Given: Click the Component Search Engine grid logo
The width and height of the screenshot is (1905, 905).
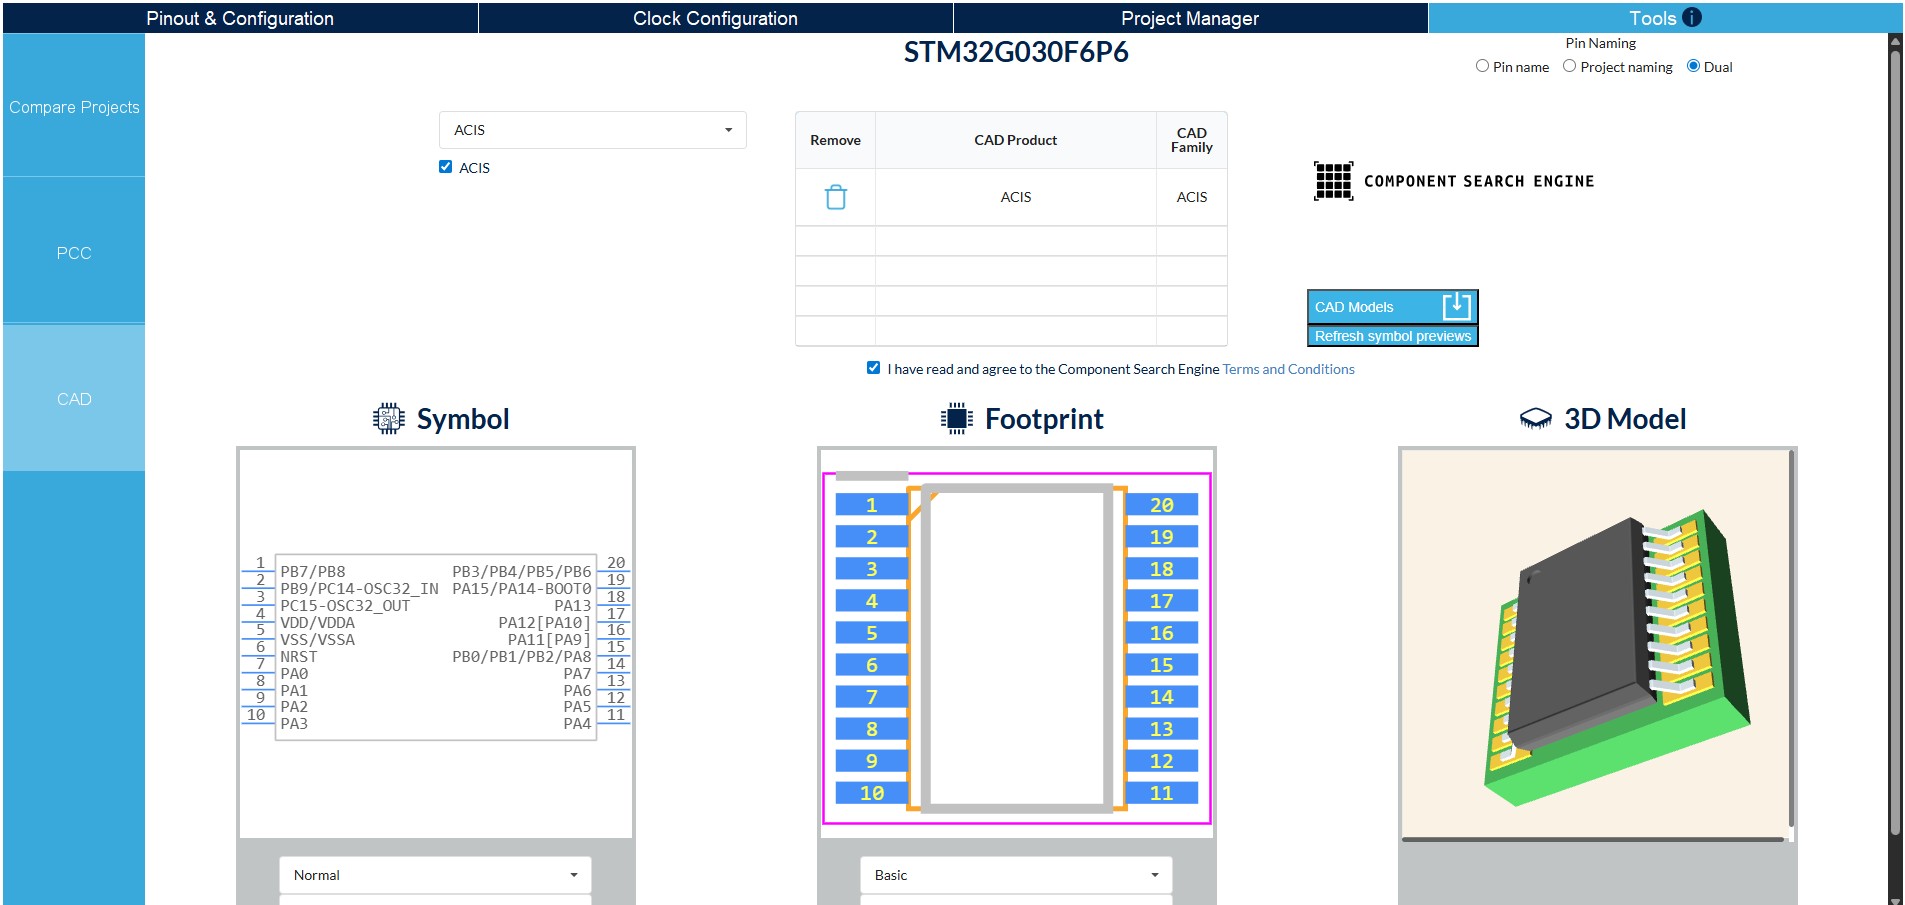Looking at the screenshot, I should [x=1333, y=181].
